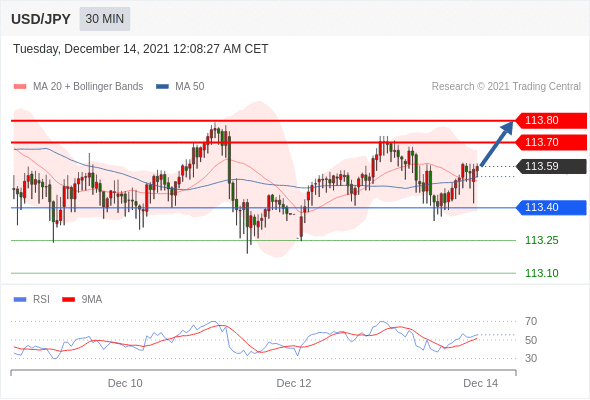Click the "MA 50" legend label

[x=190, y=87]
